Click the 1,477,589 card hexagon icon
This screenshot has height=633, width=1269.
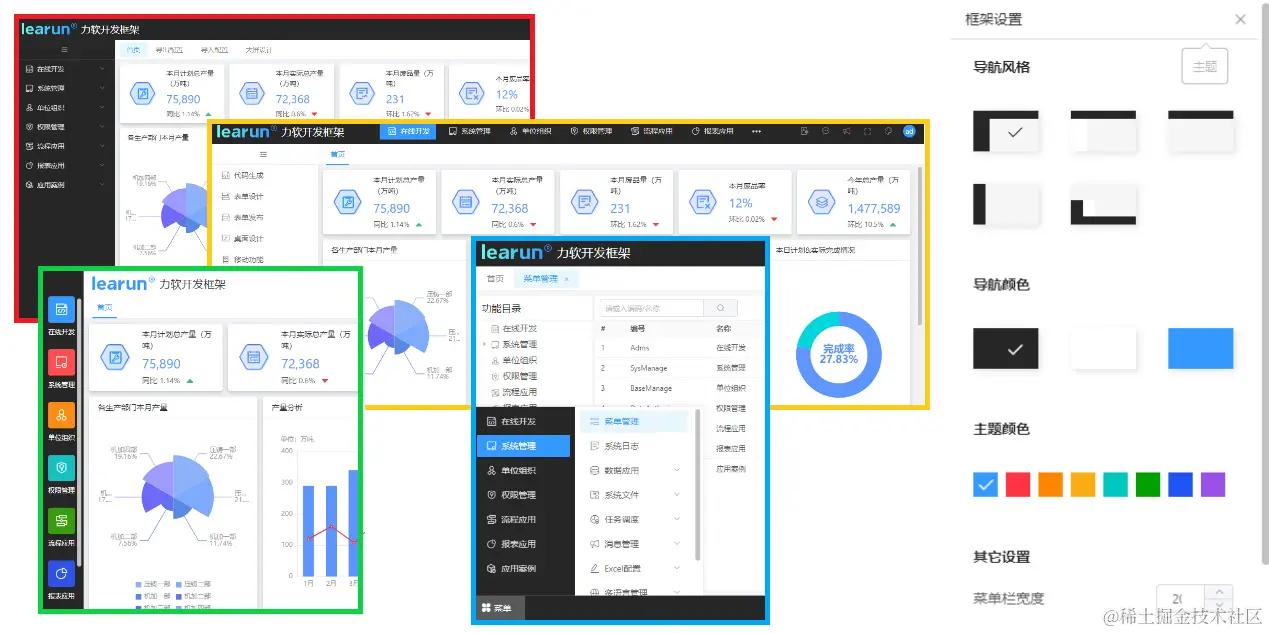[821, 203]
